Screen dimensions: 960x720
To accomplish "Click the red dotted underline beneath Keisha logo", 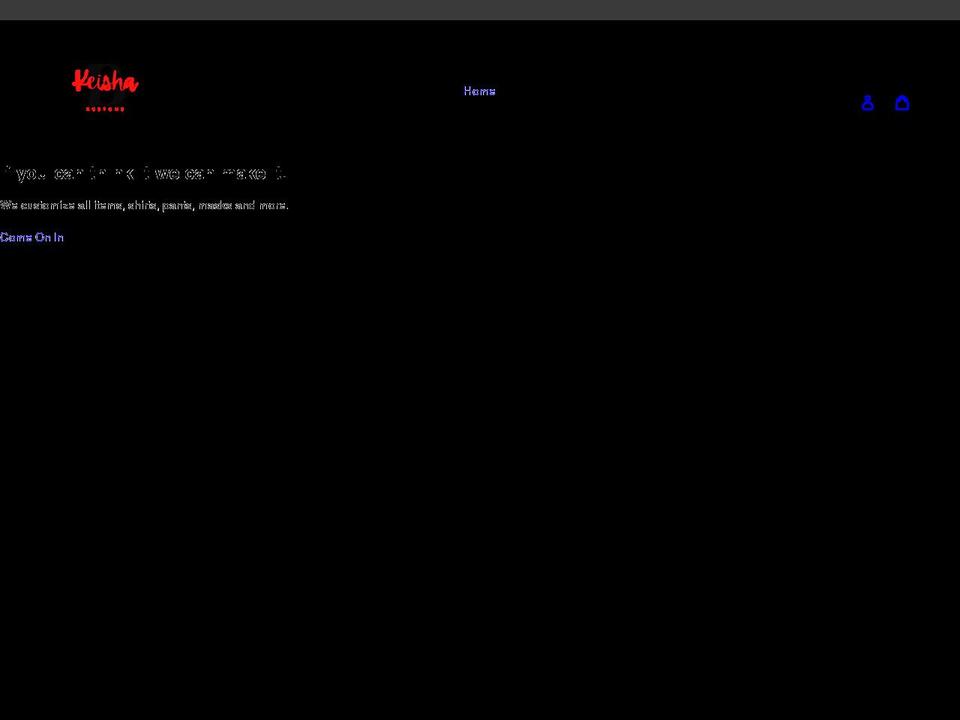I will point(104,110).
